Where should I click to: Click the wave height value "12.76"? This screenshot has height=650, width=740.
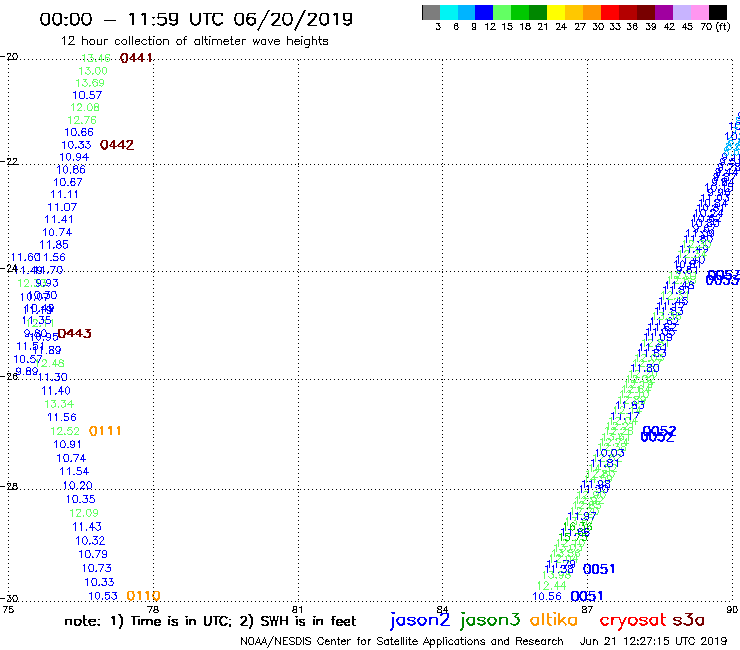coord(82,120)
